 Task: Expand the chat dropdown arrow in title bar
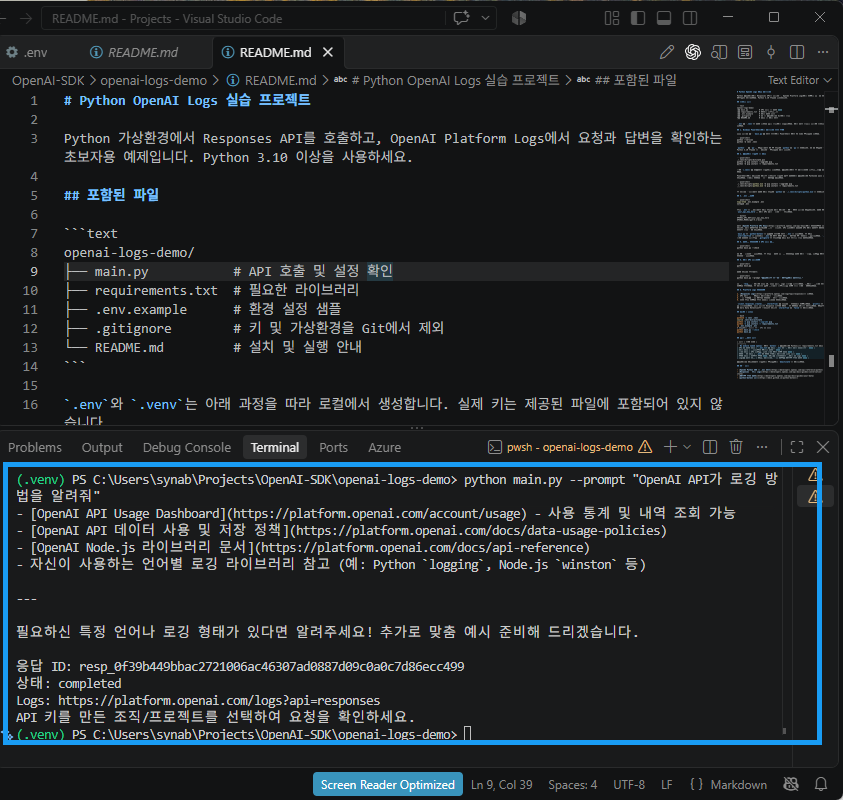[485, 18]
